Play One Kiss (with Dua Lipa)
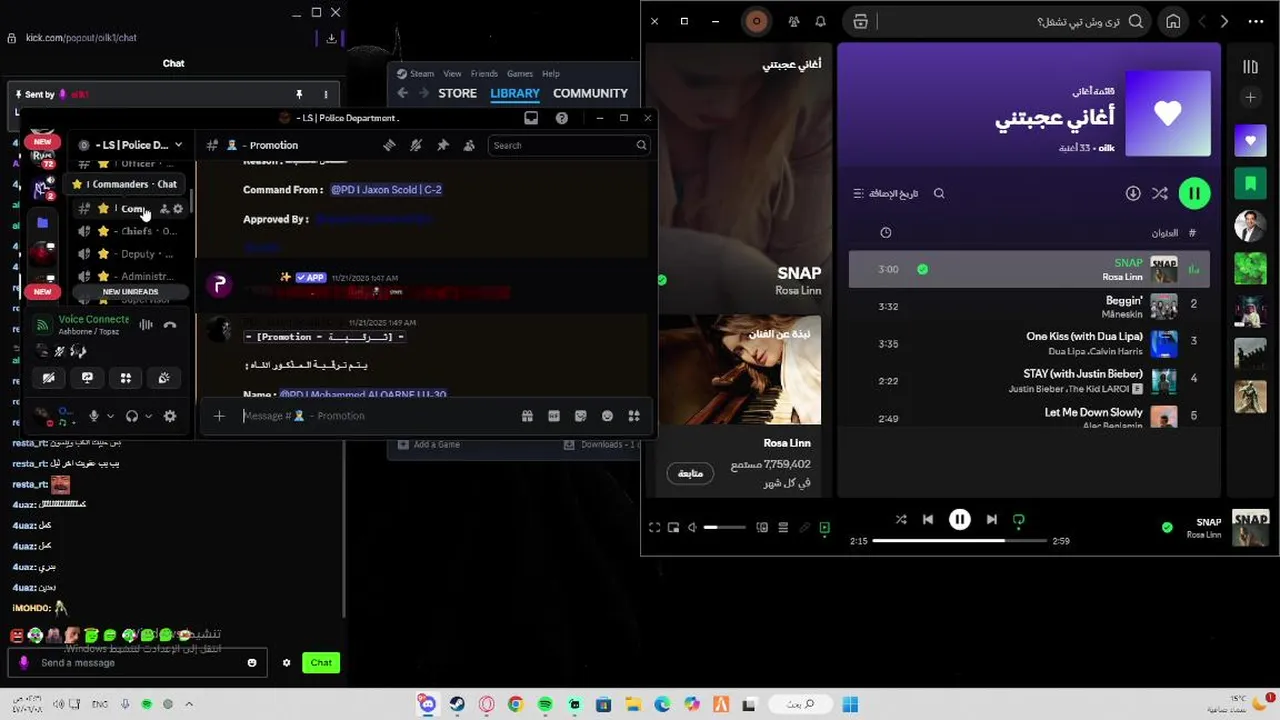Viewport: 1280px width, 720px height. [x=1029, y=343]
